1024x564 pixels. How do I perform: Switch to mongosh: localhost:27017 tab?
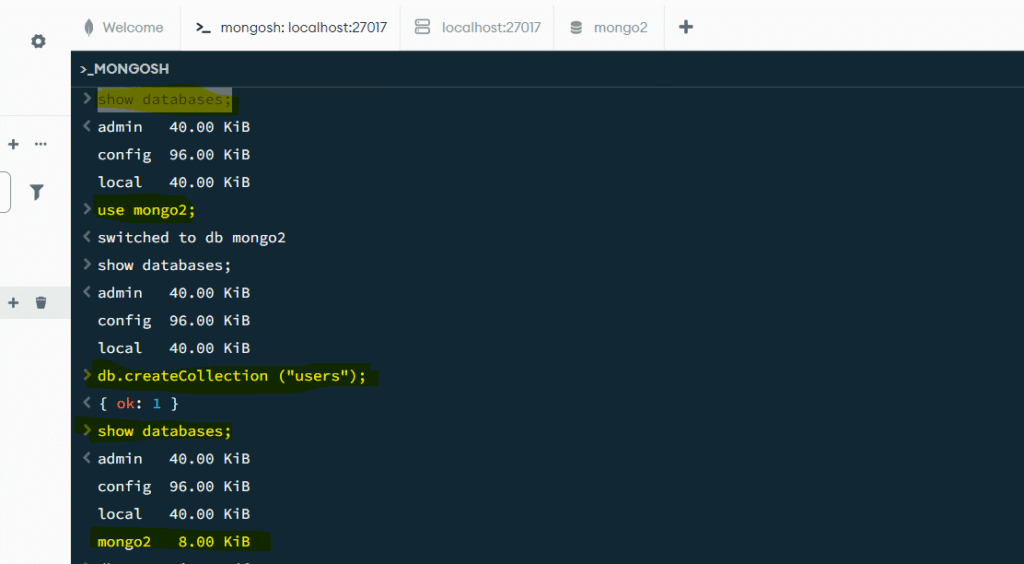(291, 27)
